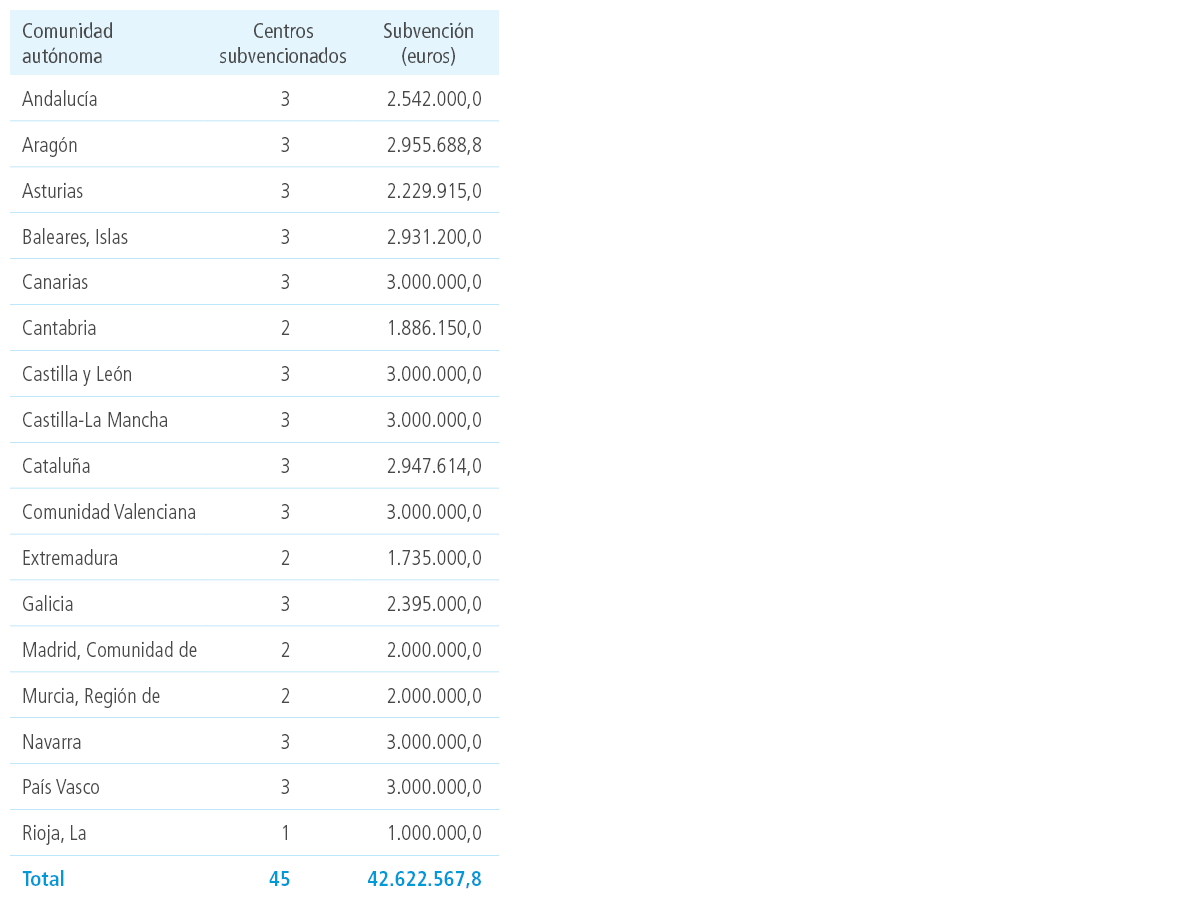Click the Subvención (euros) column header

click(x=428, y=44)
